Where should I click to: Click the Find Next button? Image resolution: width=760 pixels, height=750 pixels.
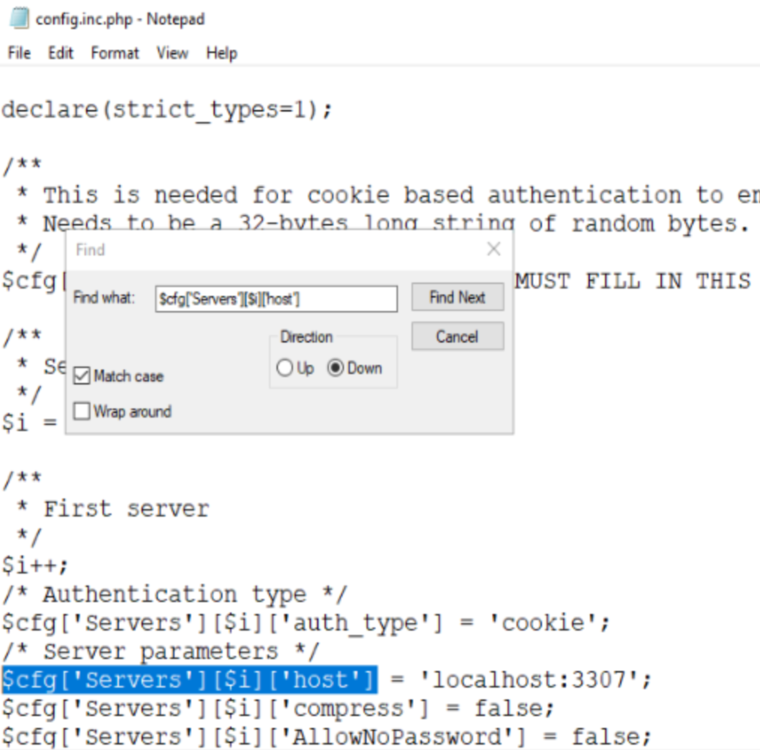click(458, 297)
